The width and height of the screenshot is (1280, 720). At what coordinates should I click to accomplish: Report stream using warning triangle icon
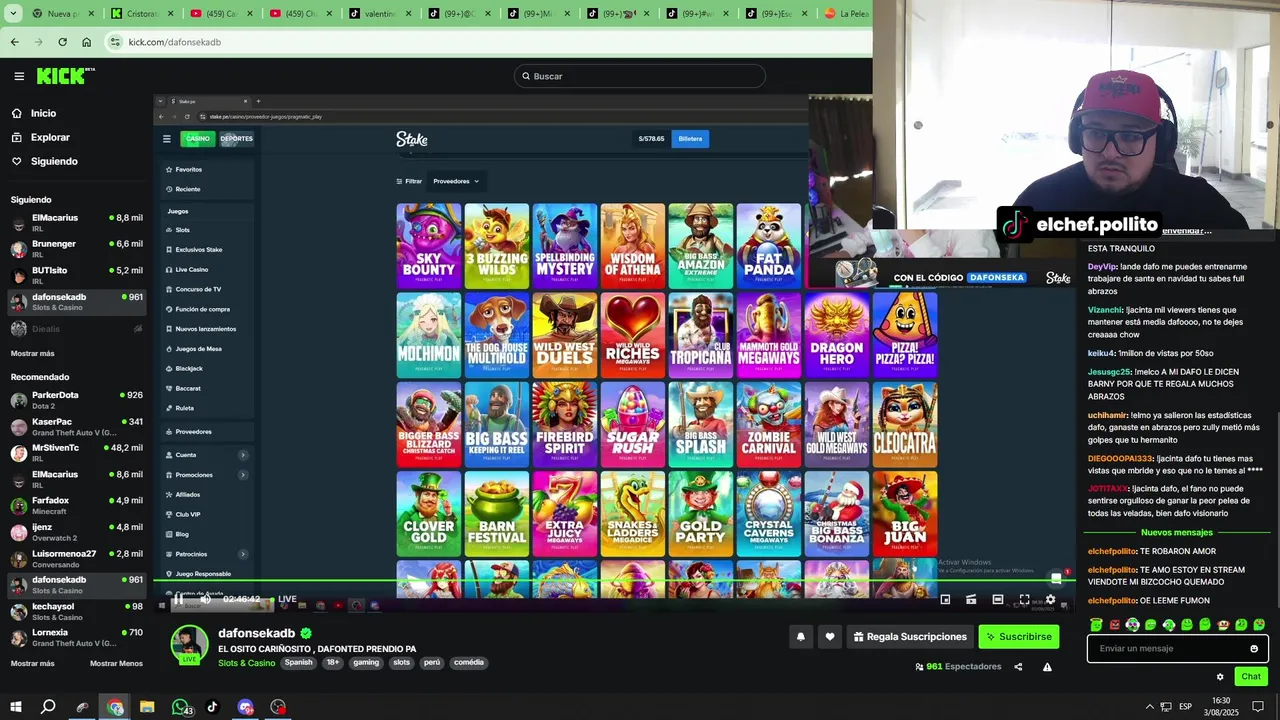click(1047, 667)
